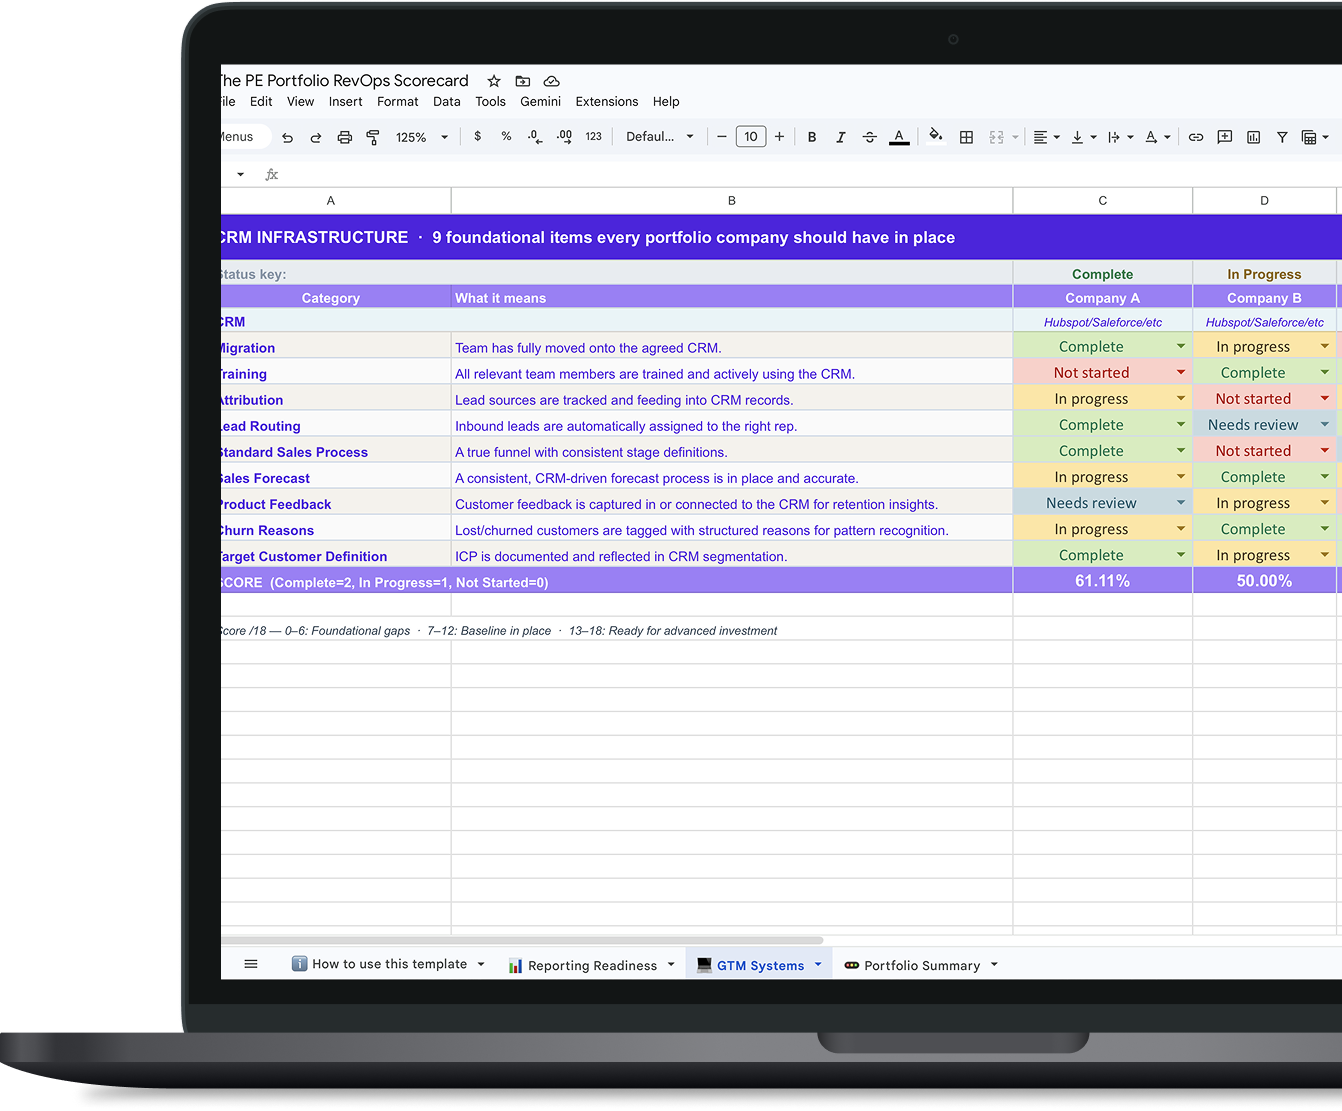The image size is (1342, 1111).
Task: Create a filter with funnel icon
Action: point(1282,137)
